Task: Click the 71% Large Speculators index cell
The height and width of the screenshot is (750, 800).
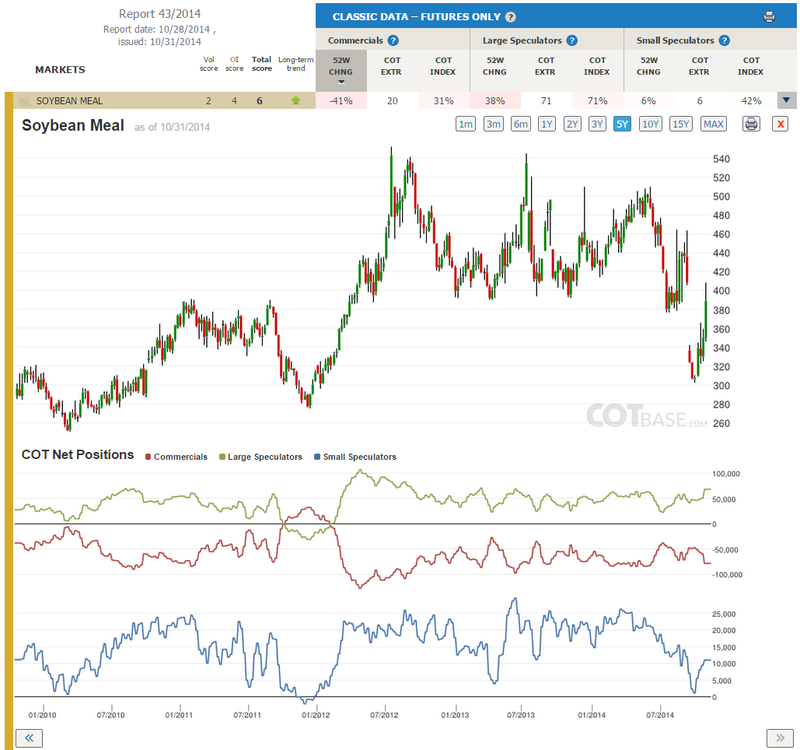Action: pos(597,101)
